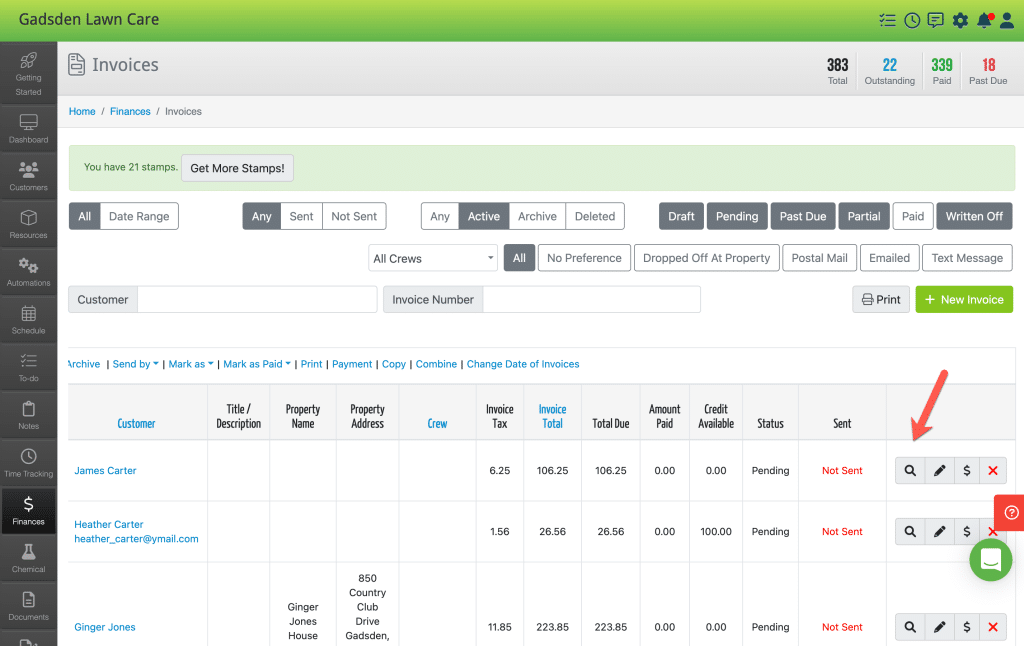
Task: Click the New Invoice button
Action: tap(964, 299)
